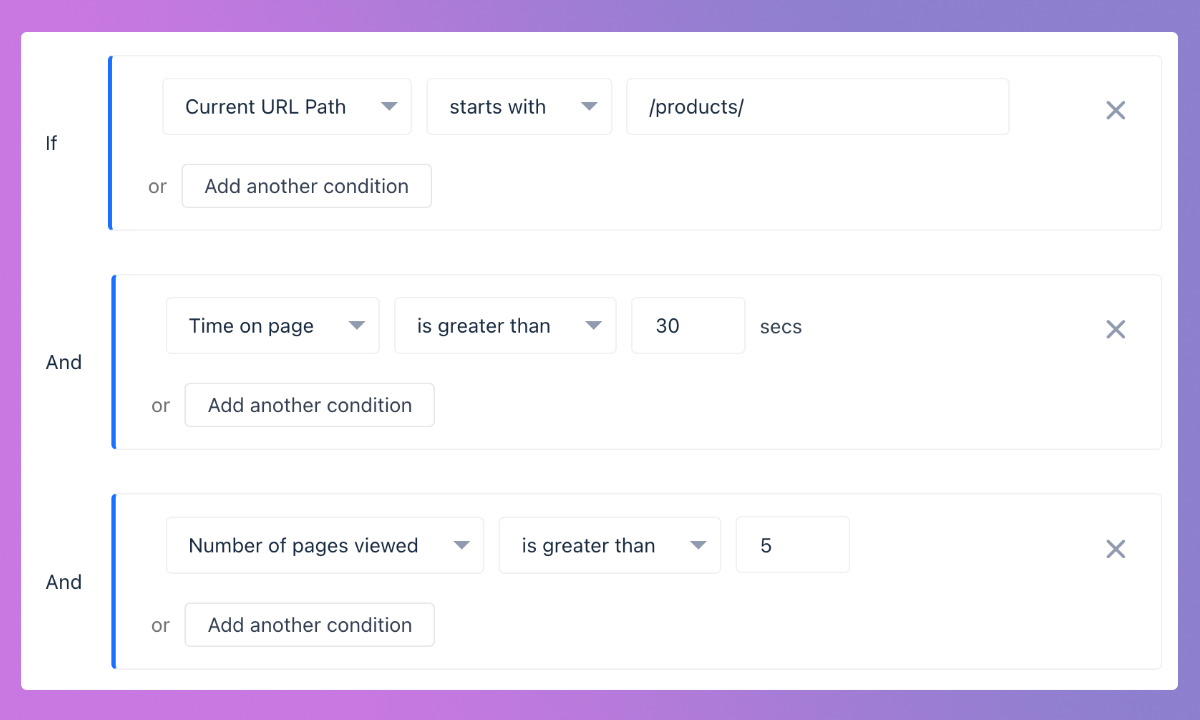Remove the Current URL Path condition
The width and height of the screenshot is (1200, 720).
tap(1116, 110)
